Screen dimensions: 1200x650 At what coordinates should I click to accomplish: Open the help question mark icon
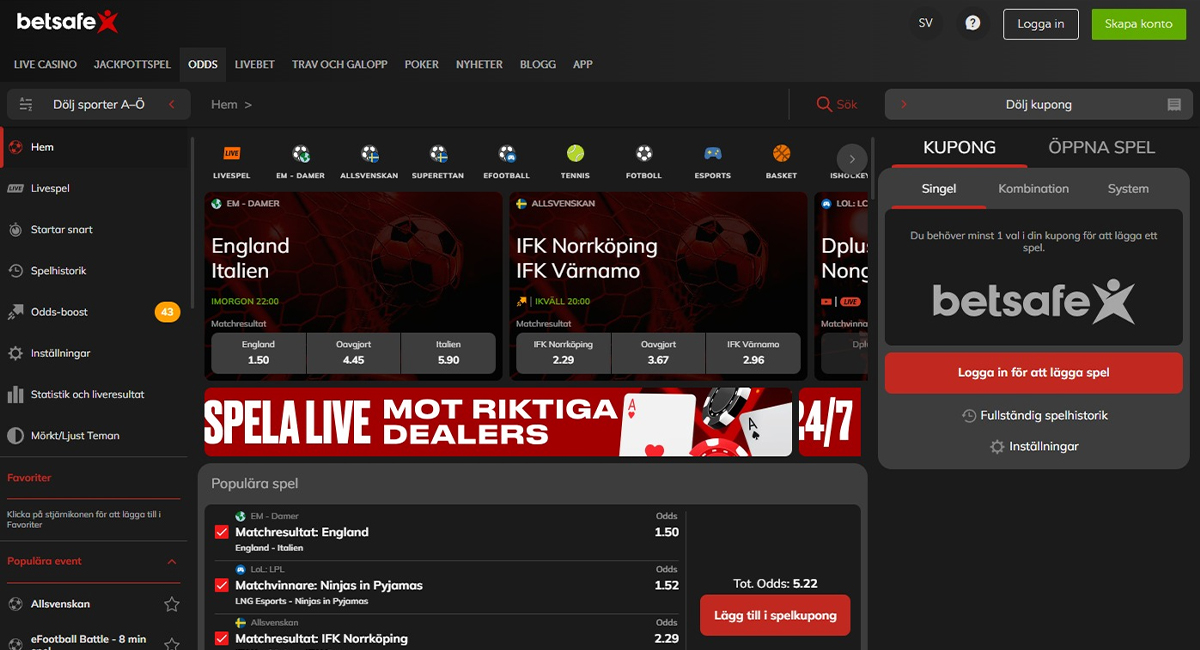pos(972,23)
